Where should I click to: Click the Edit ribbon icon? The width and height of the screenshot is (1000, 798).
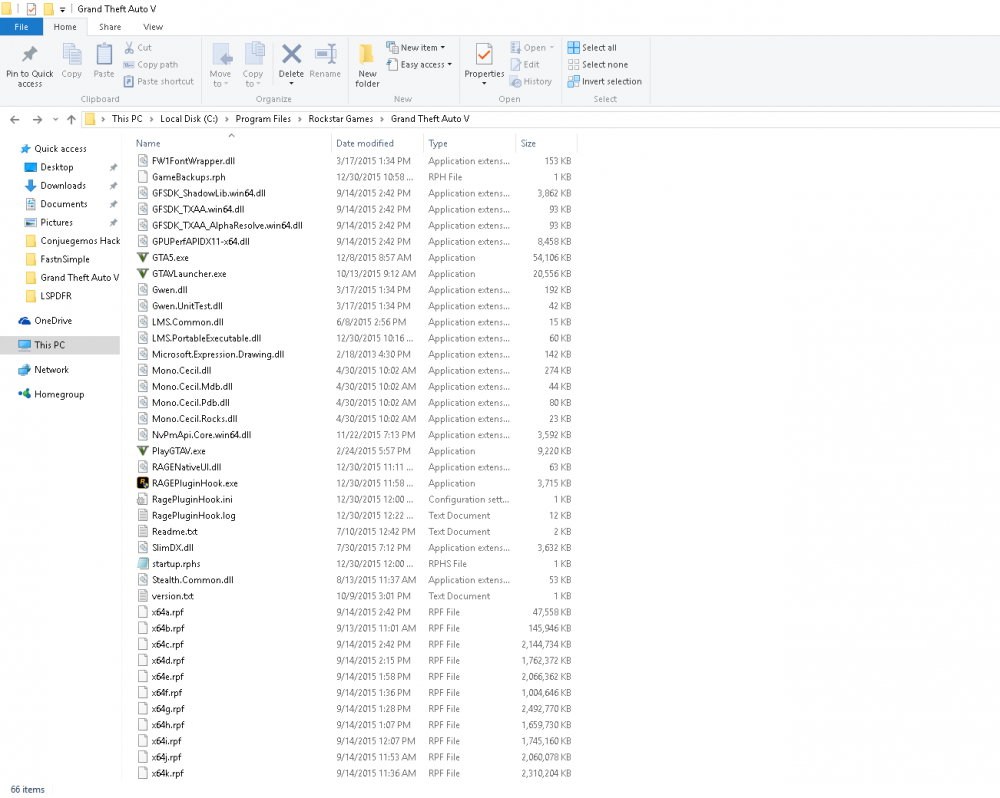(x=516, y=64)
